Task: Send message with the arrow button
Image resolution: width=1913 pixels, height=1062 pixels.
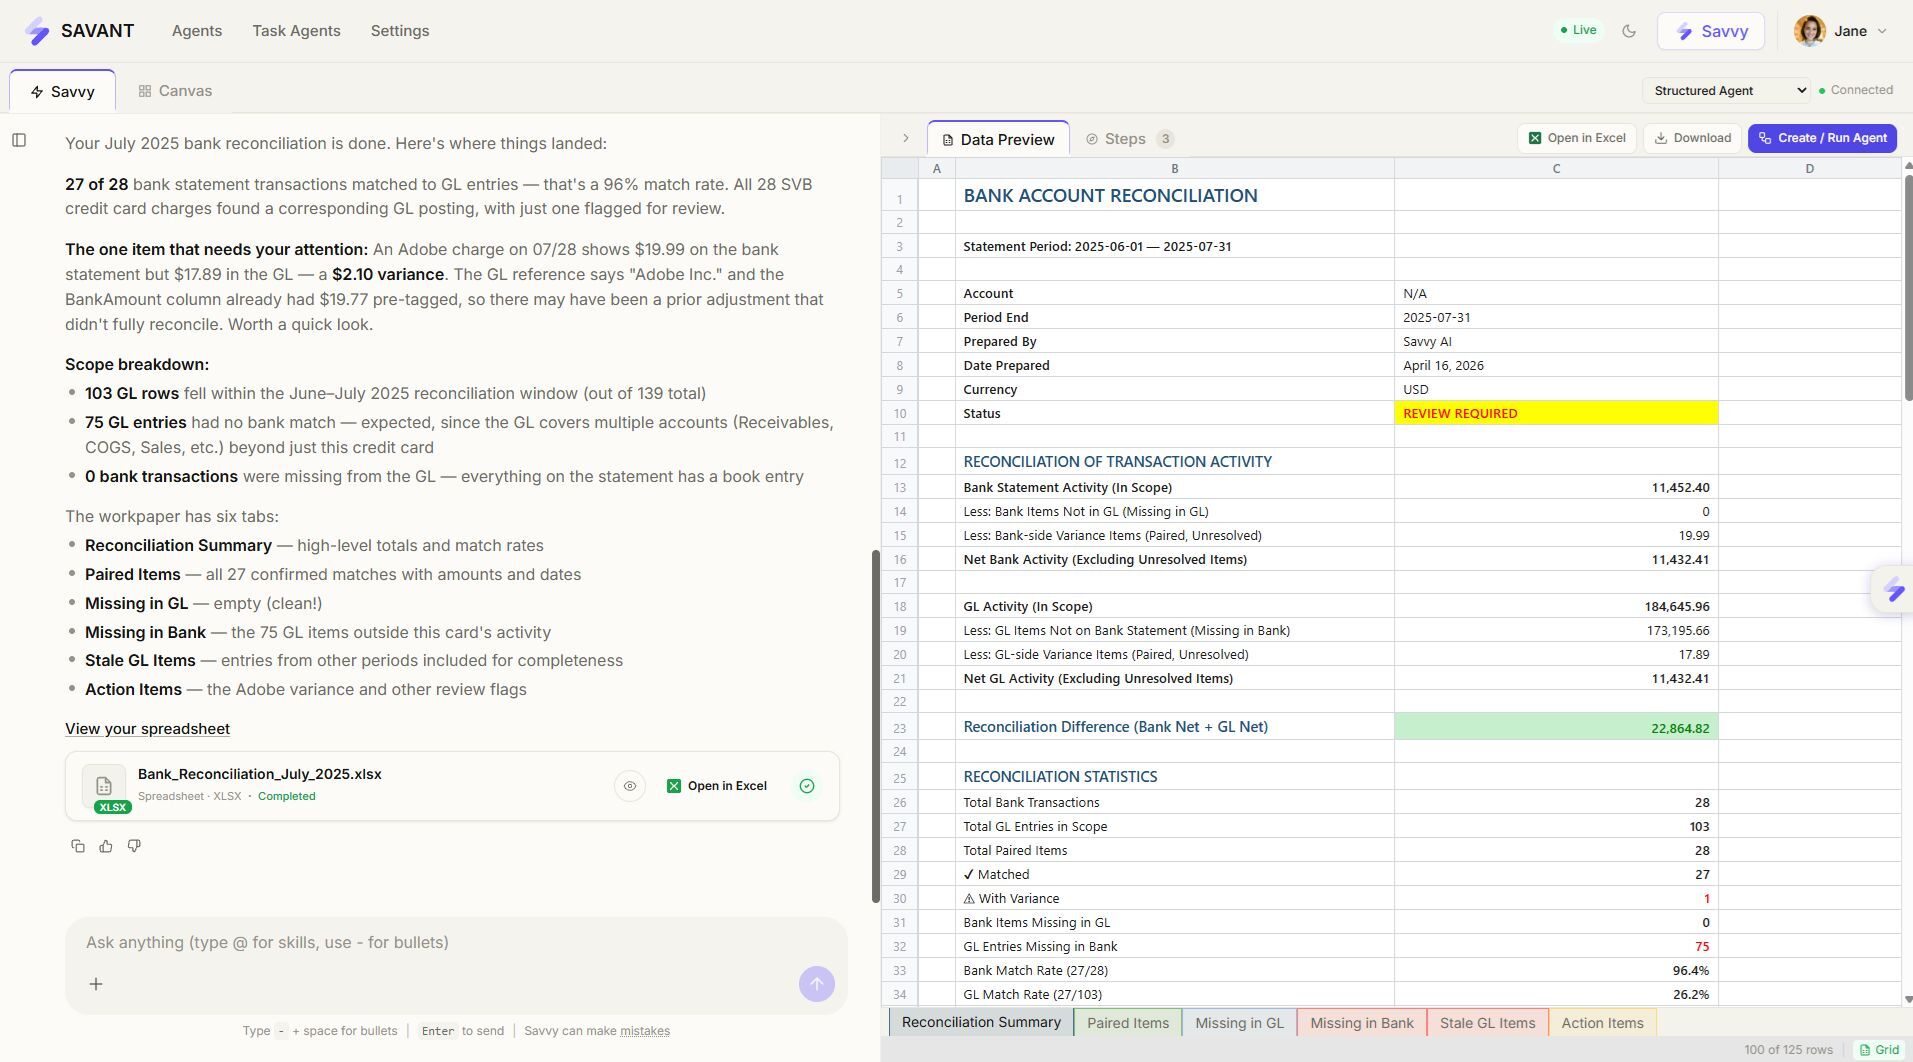Action: click(817, 984)
